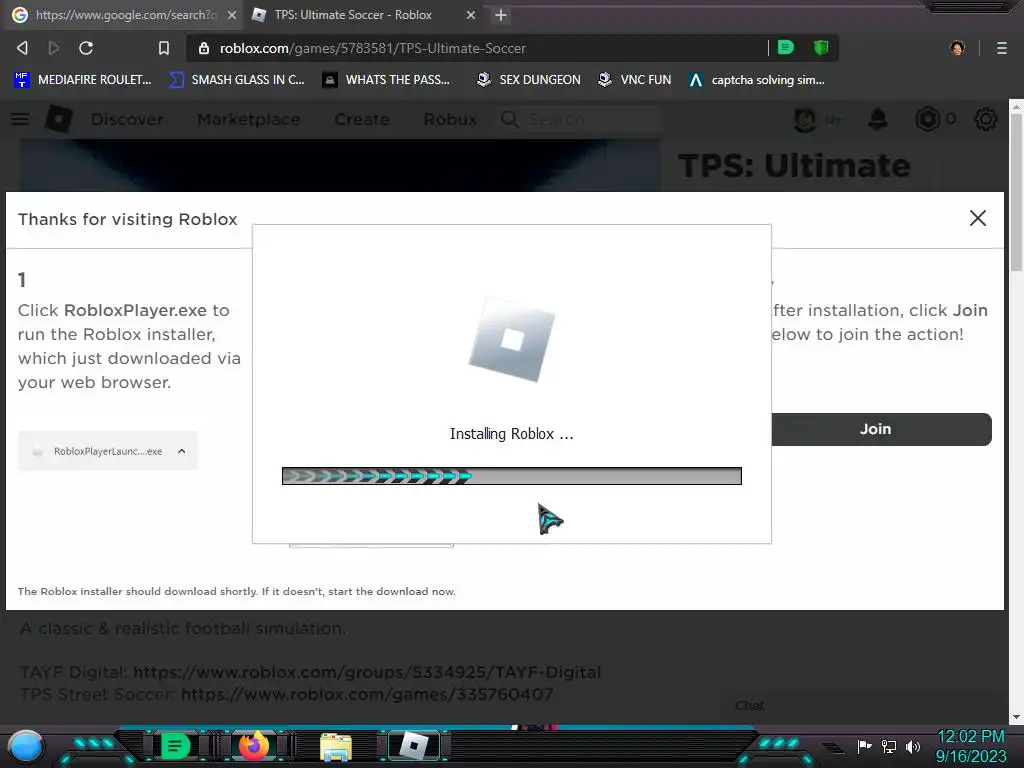Viewport: 1024px width, 768px height.
Task: Open the Create menu item
Action: click(x=362, y=120)
